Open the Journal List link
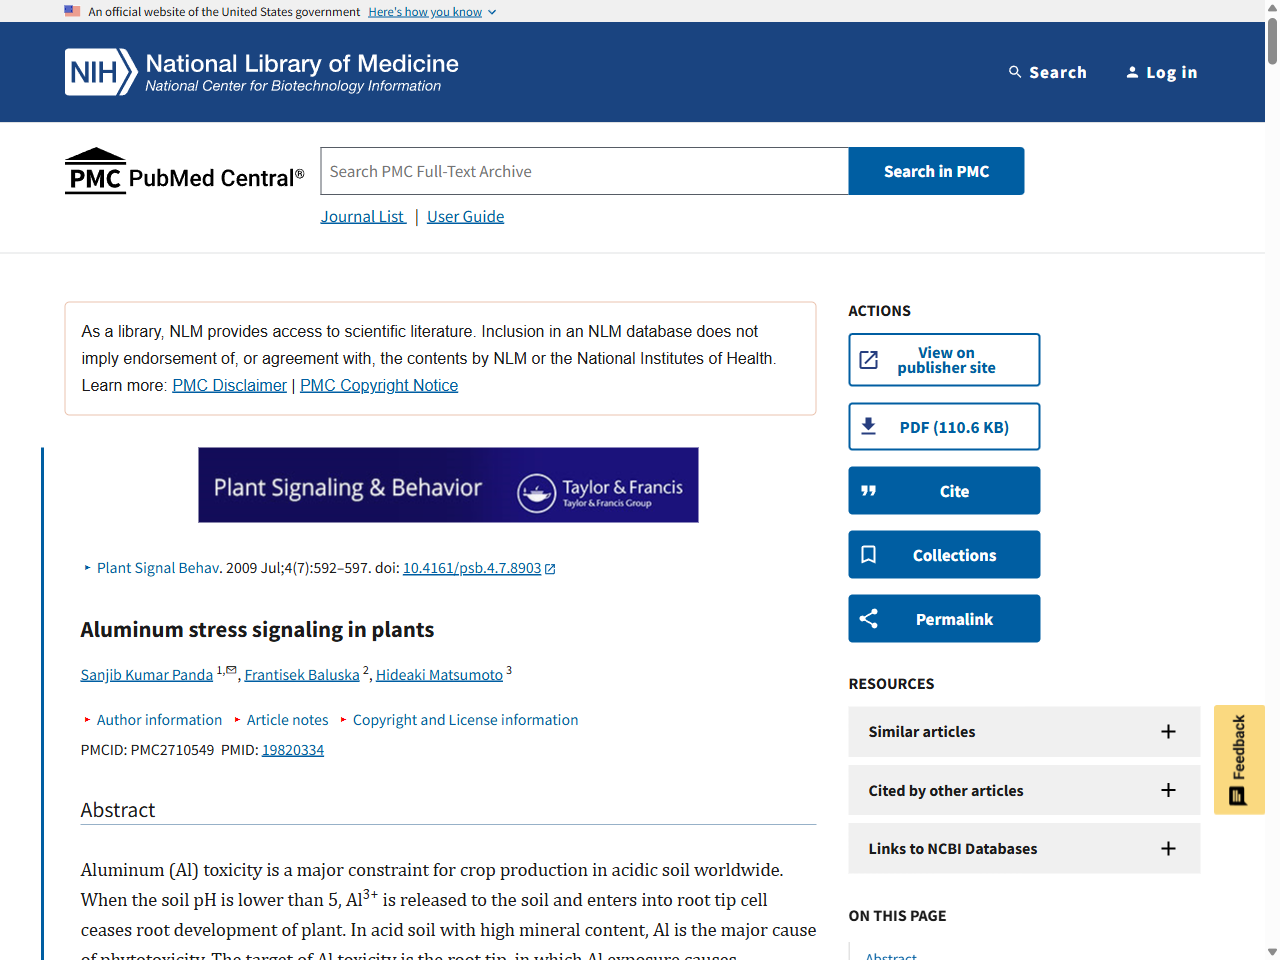The image size is (1280, 960). click(x=363, y=217)
